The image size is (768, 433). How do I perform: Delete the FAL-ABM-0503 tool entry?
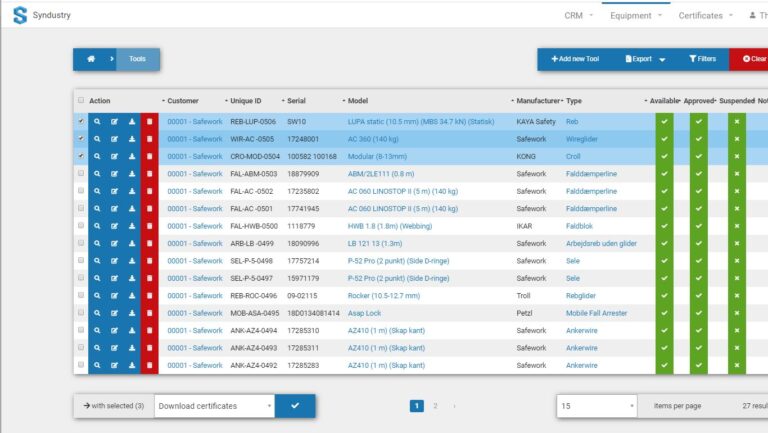click(149, 174)
